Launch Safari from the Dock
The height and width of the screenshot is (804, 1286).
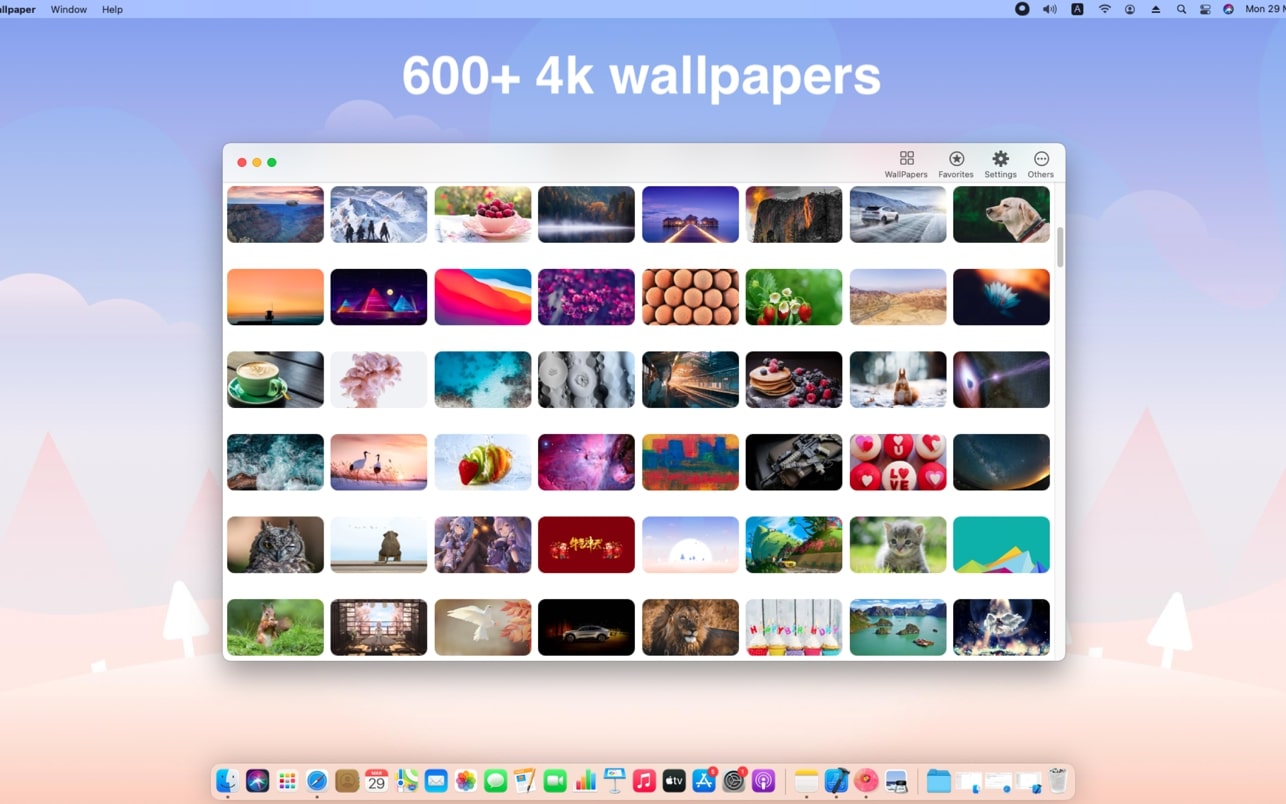click(317, 780)
